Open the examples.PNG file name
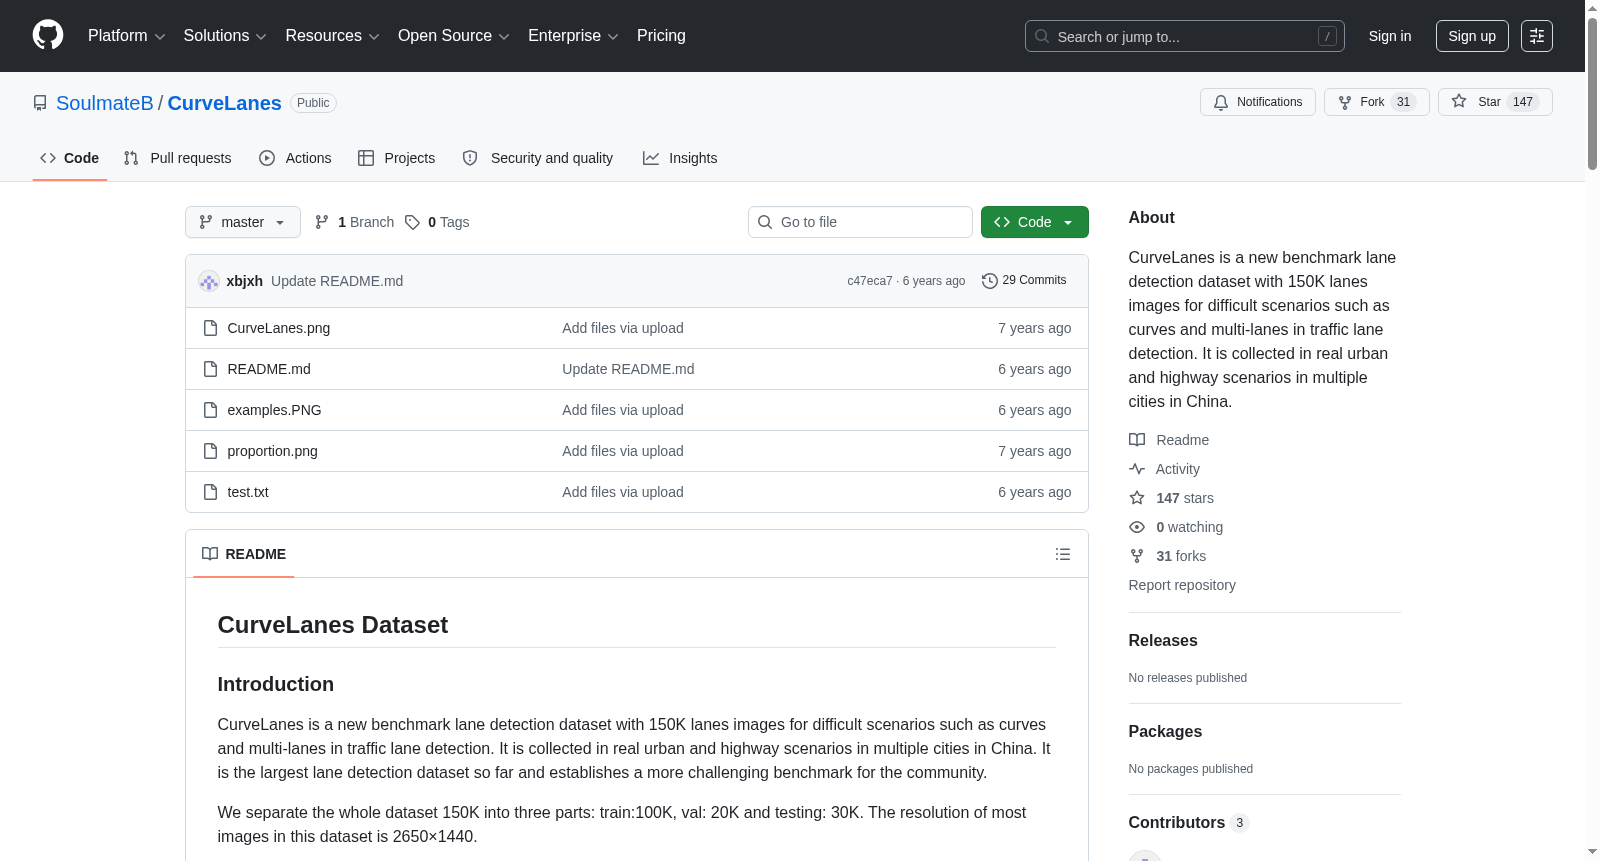The image size is (1600, 861). point(275,410)
